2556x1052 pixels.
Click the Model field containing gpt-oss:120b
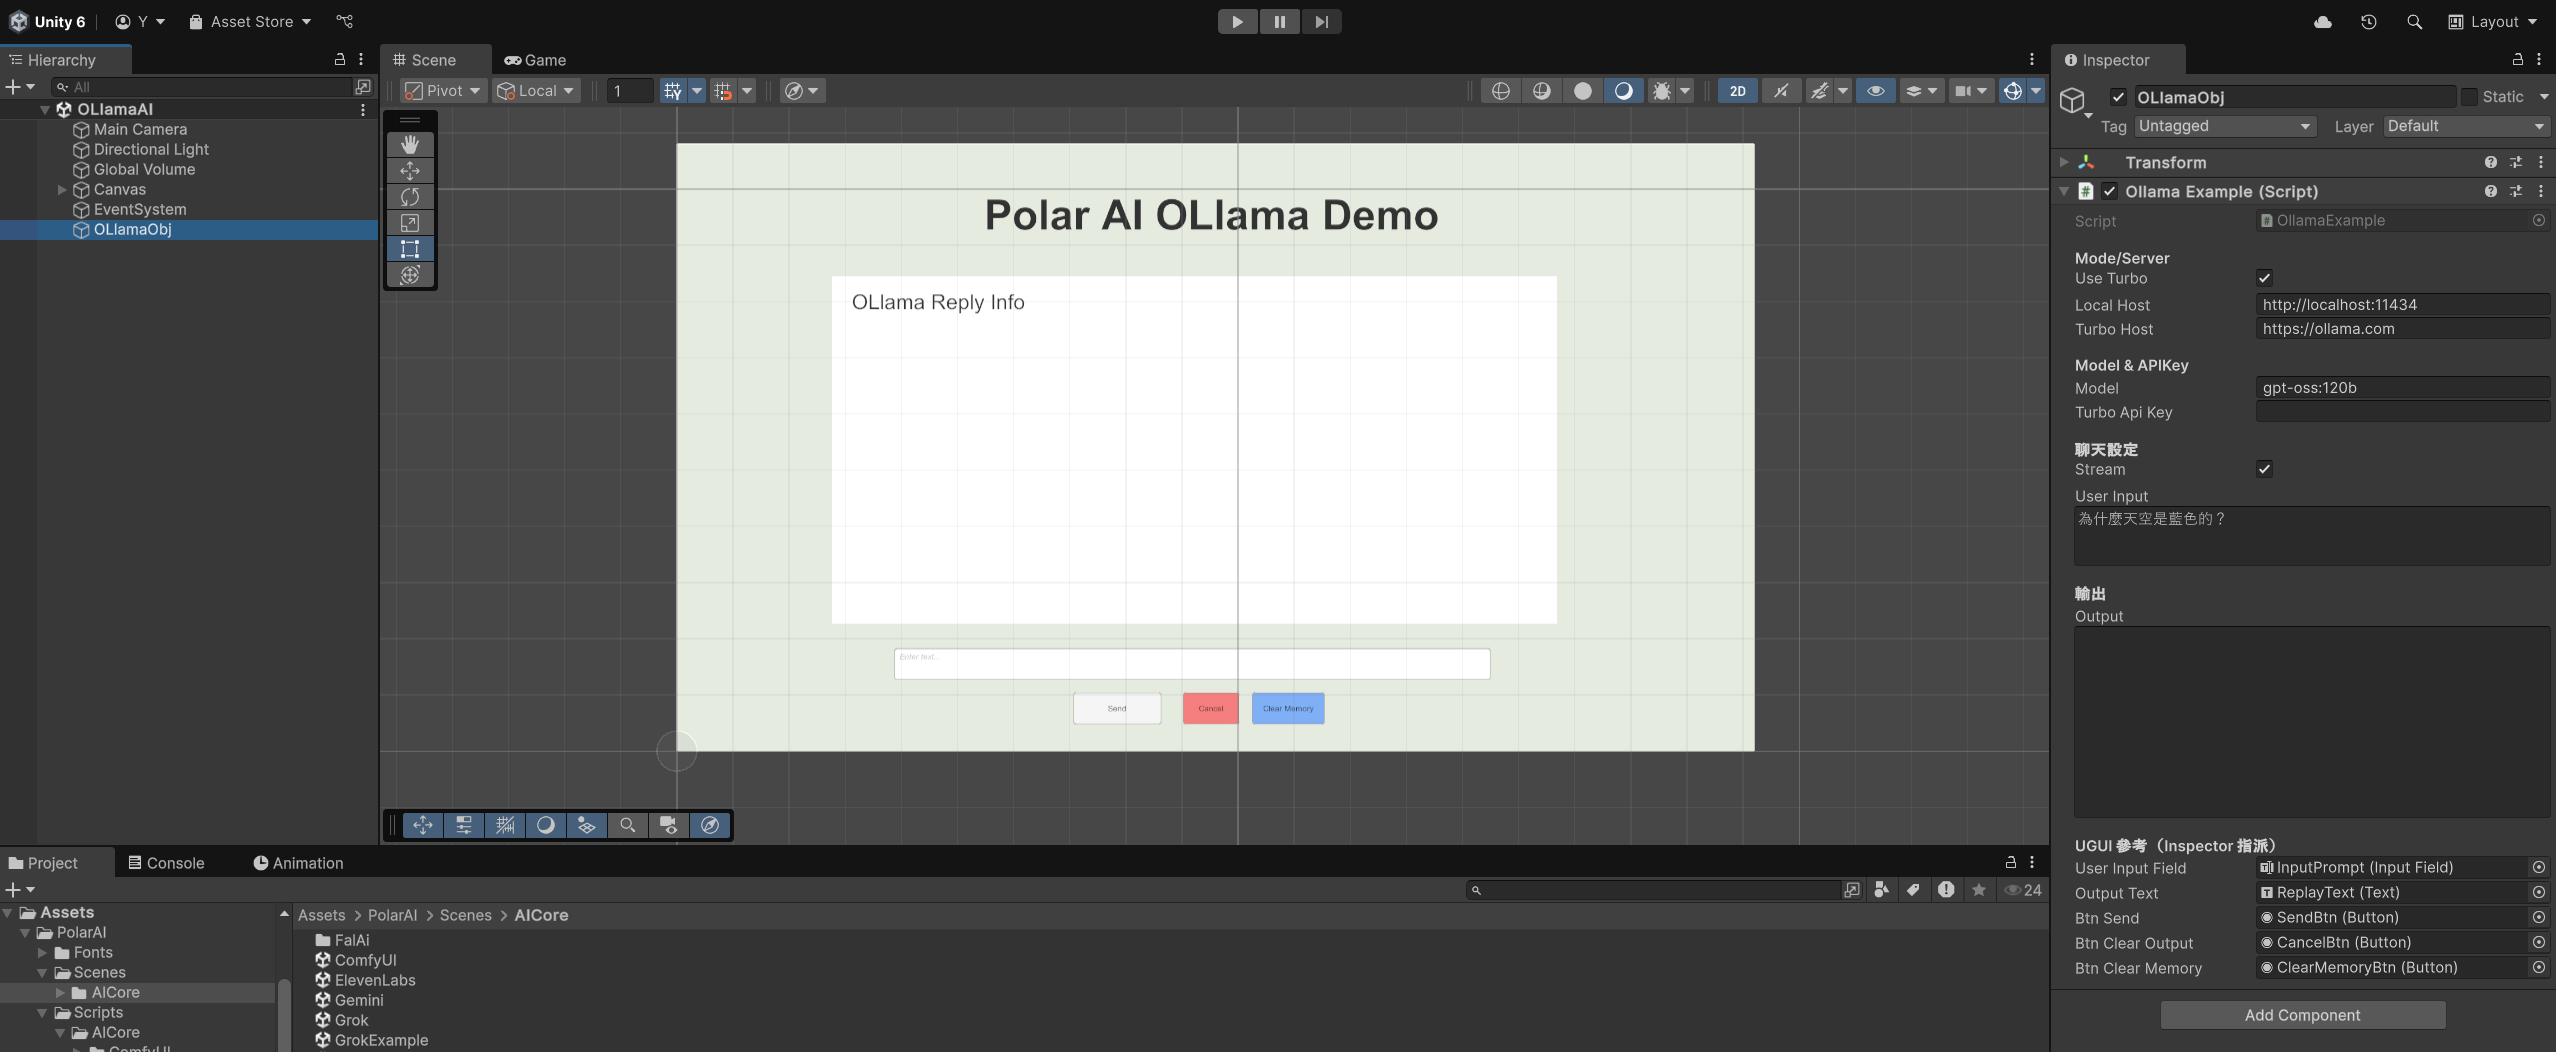(2402, 388)
